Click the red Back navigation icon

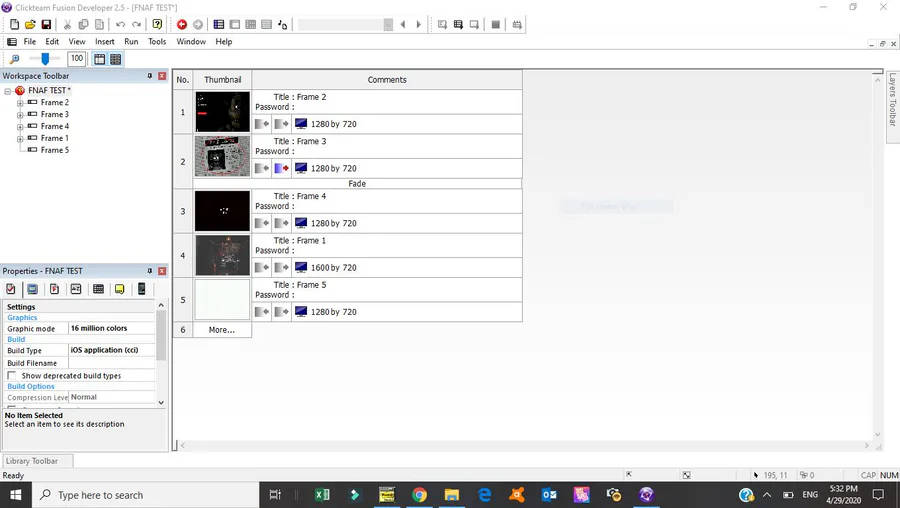[182, 24]
